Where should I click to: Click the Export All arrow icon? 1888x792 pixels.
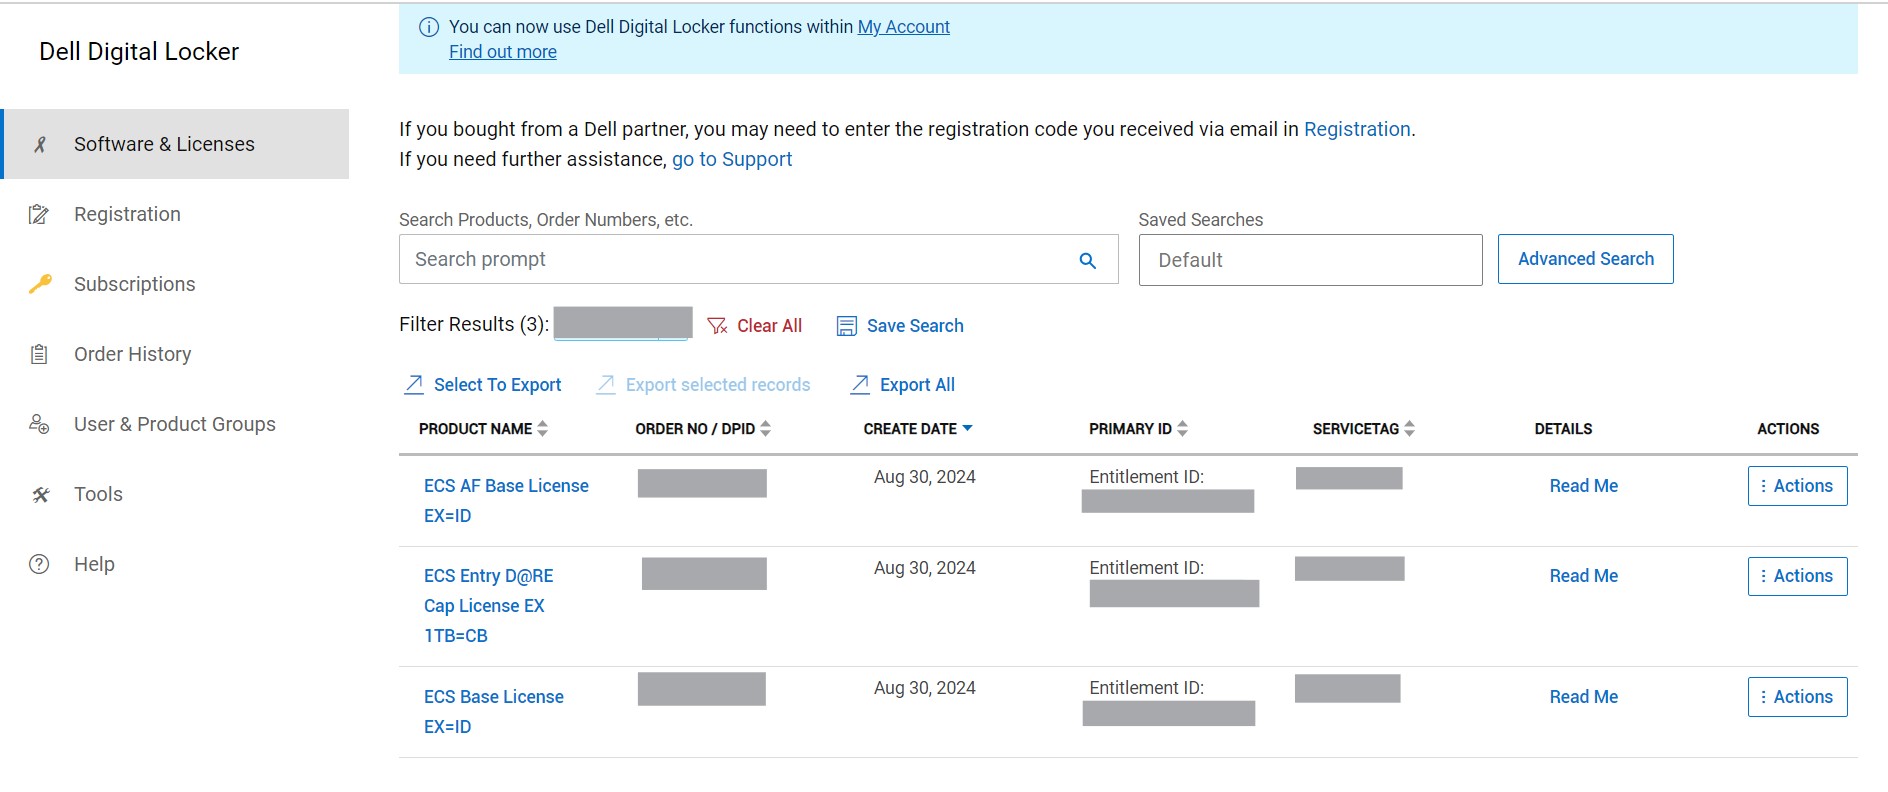859,385
